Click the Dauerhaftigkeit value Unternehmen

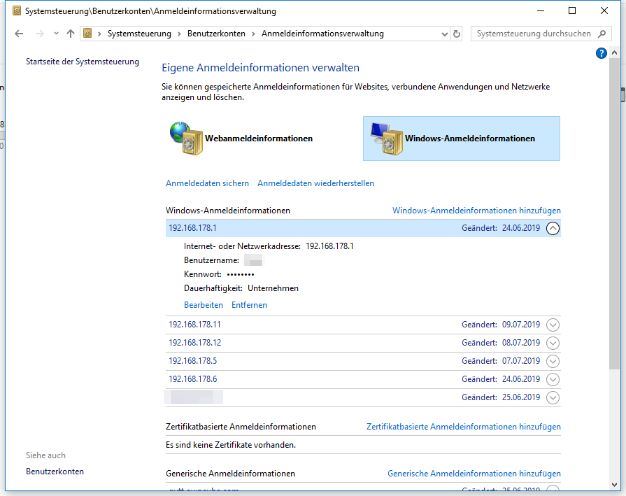[273, 288]
